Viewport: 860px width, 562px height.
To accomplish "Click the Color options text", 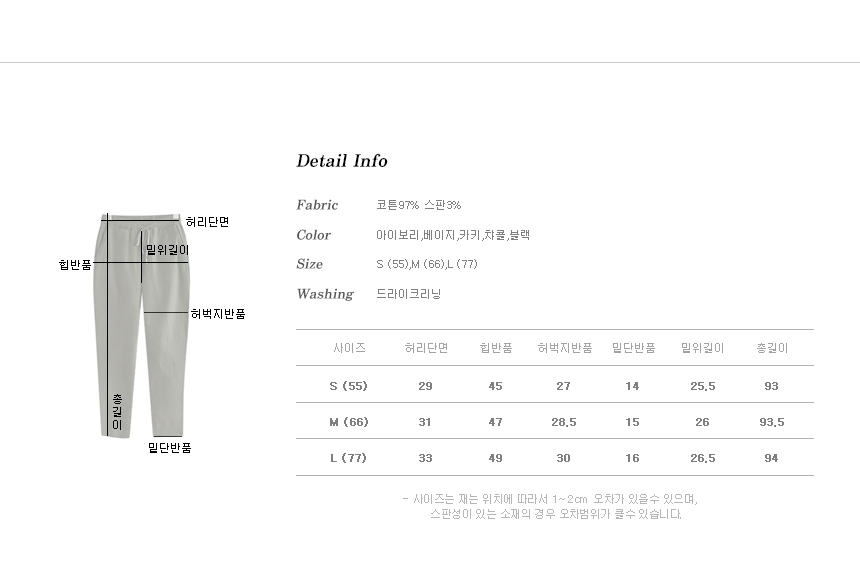I will (453, 235).
